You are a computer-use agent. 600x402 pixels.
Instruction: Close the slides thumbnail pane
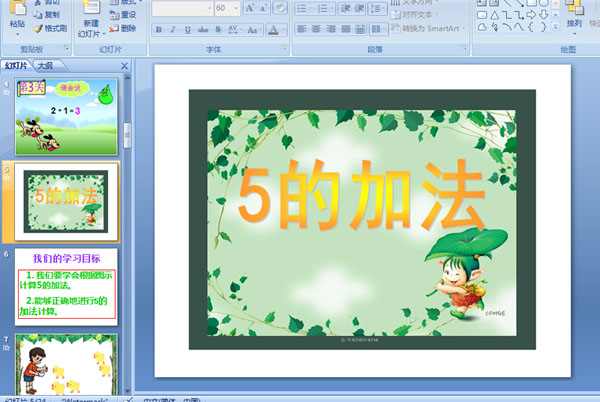[x=124, y=66]
